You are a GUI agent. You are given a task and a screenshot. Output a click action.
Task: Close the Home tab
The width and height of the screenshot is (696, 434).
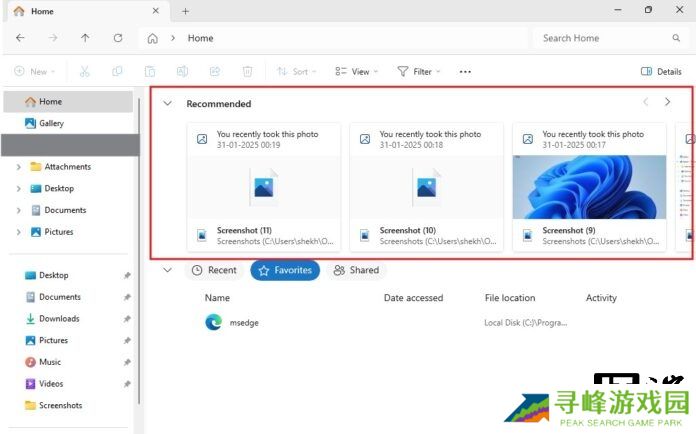pyautogui.click(x=155, y=11)
